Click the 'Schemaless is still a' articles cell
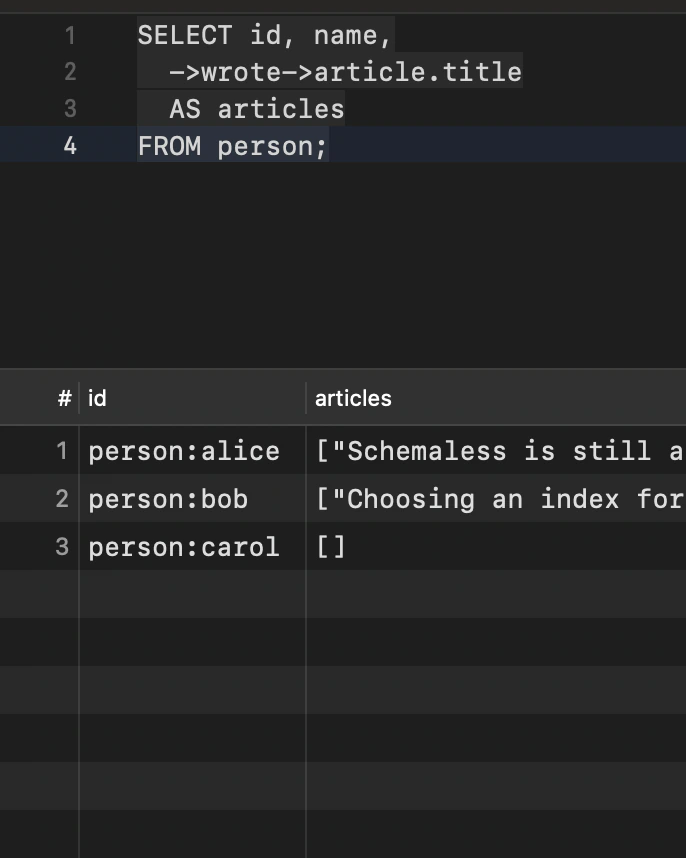The height and width of the screenshot is (858, 686). (496, 451)
